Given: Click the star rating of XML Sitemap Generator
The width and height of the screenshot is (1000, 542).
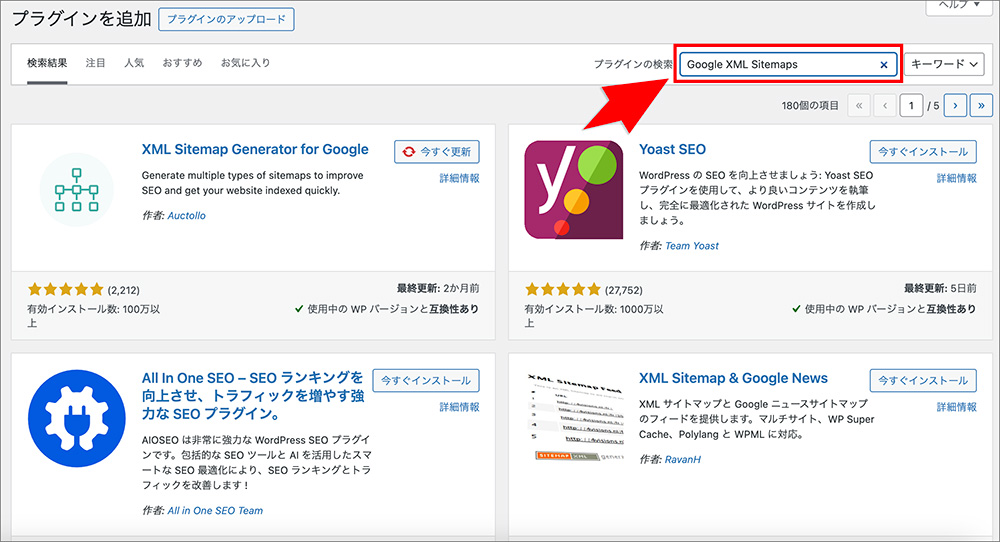Looking at the screenshot, I should pos(65,289).
